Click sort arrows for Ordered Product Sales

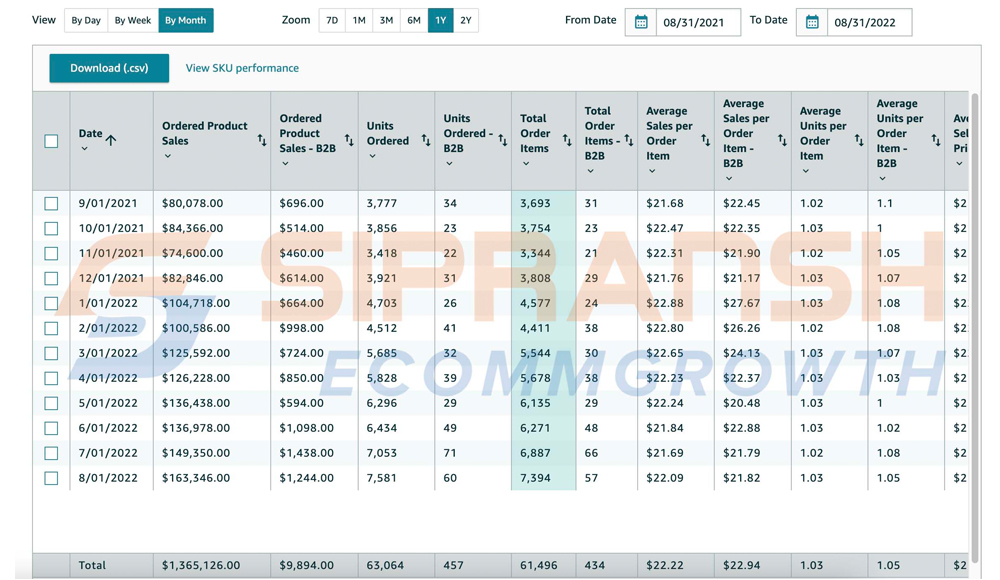coord(262,141)
